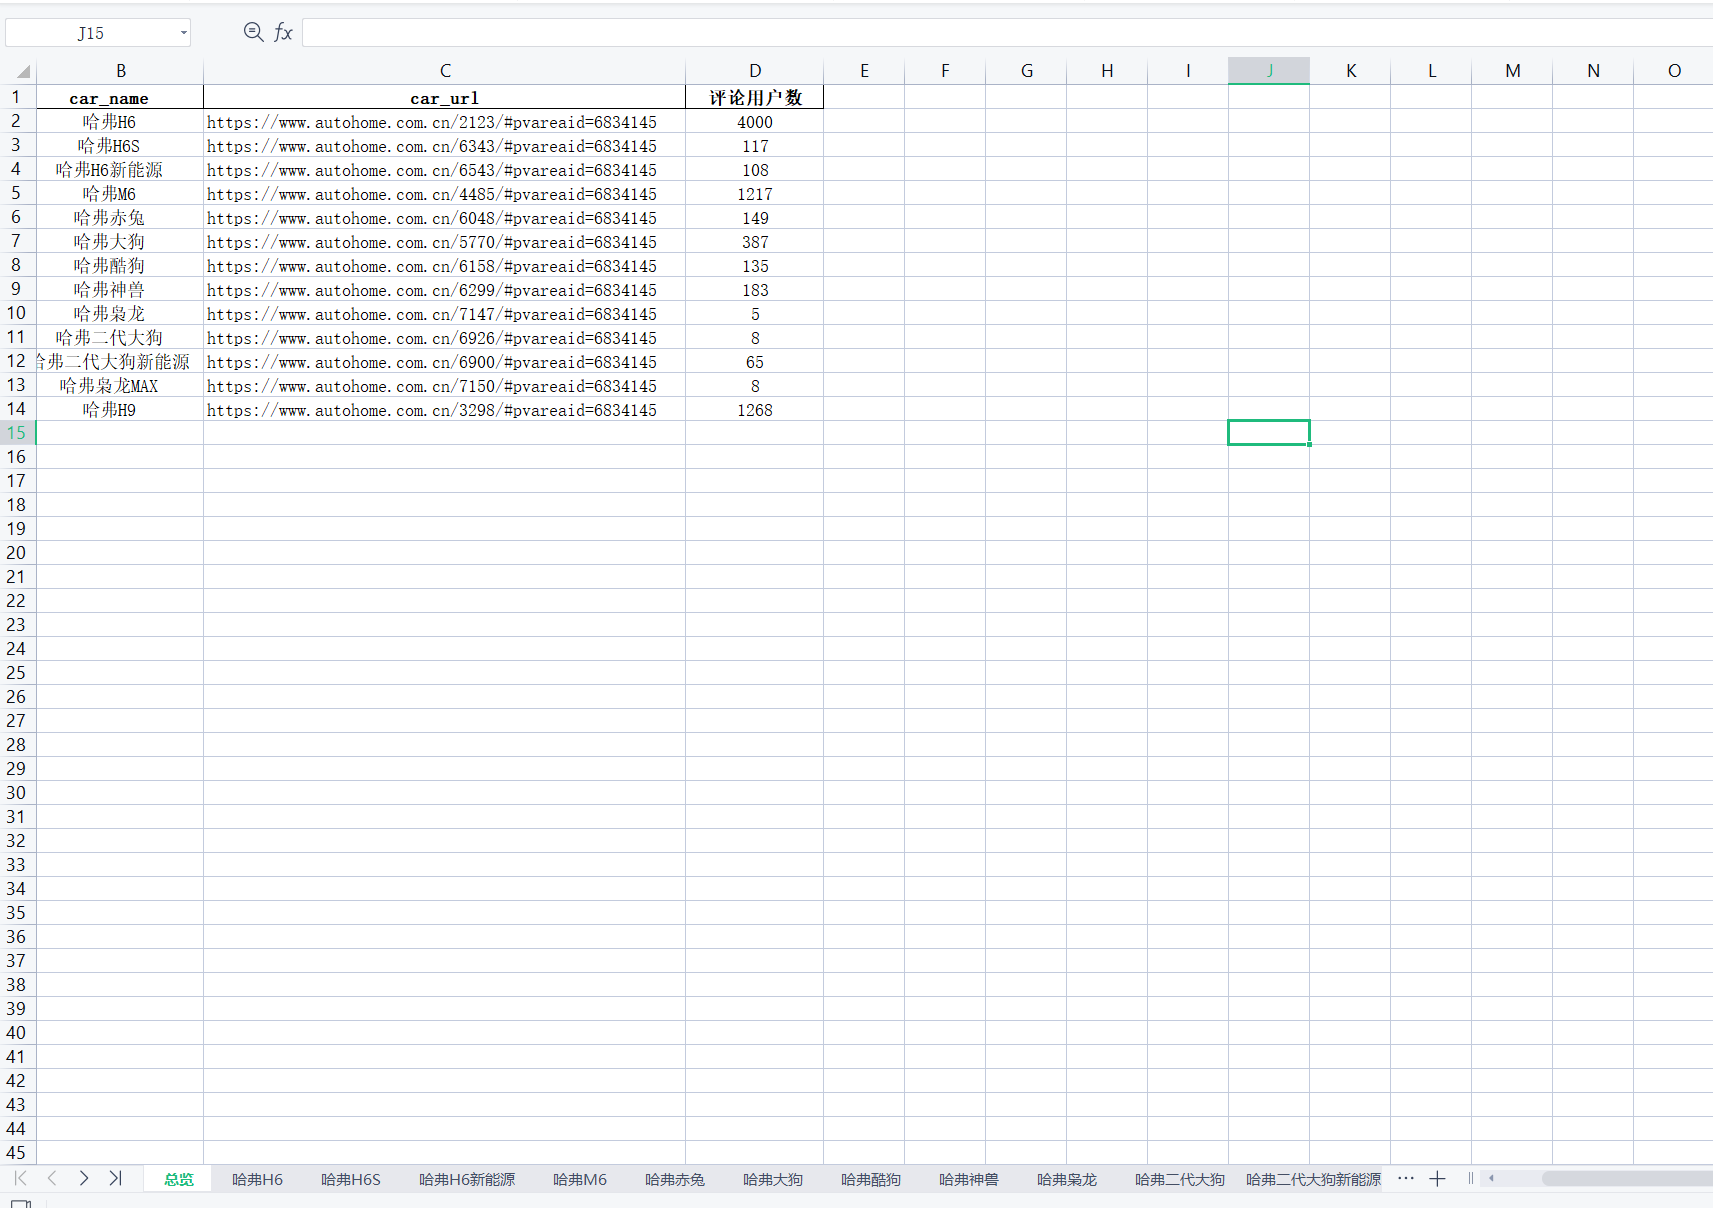Screen dimensions: 1713x1208
Task: Open the 哈弗酷狗 sheet tab
Action: (871, 1179)
